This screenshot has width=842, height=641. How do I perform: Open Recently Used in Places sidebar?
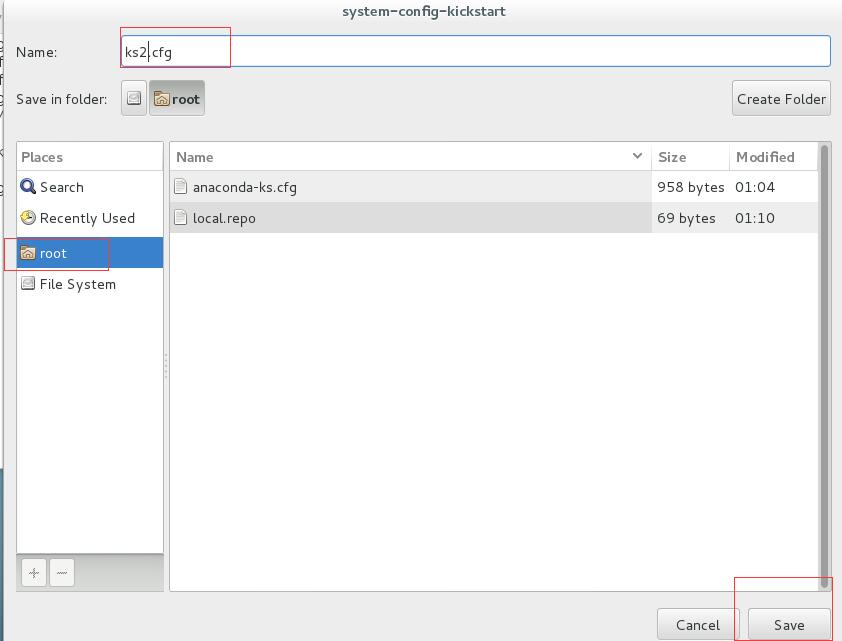click(x=90, y=218)
